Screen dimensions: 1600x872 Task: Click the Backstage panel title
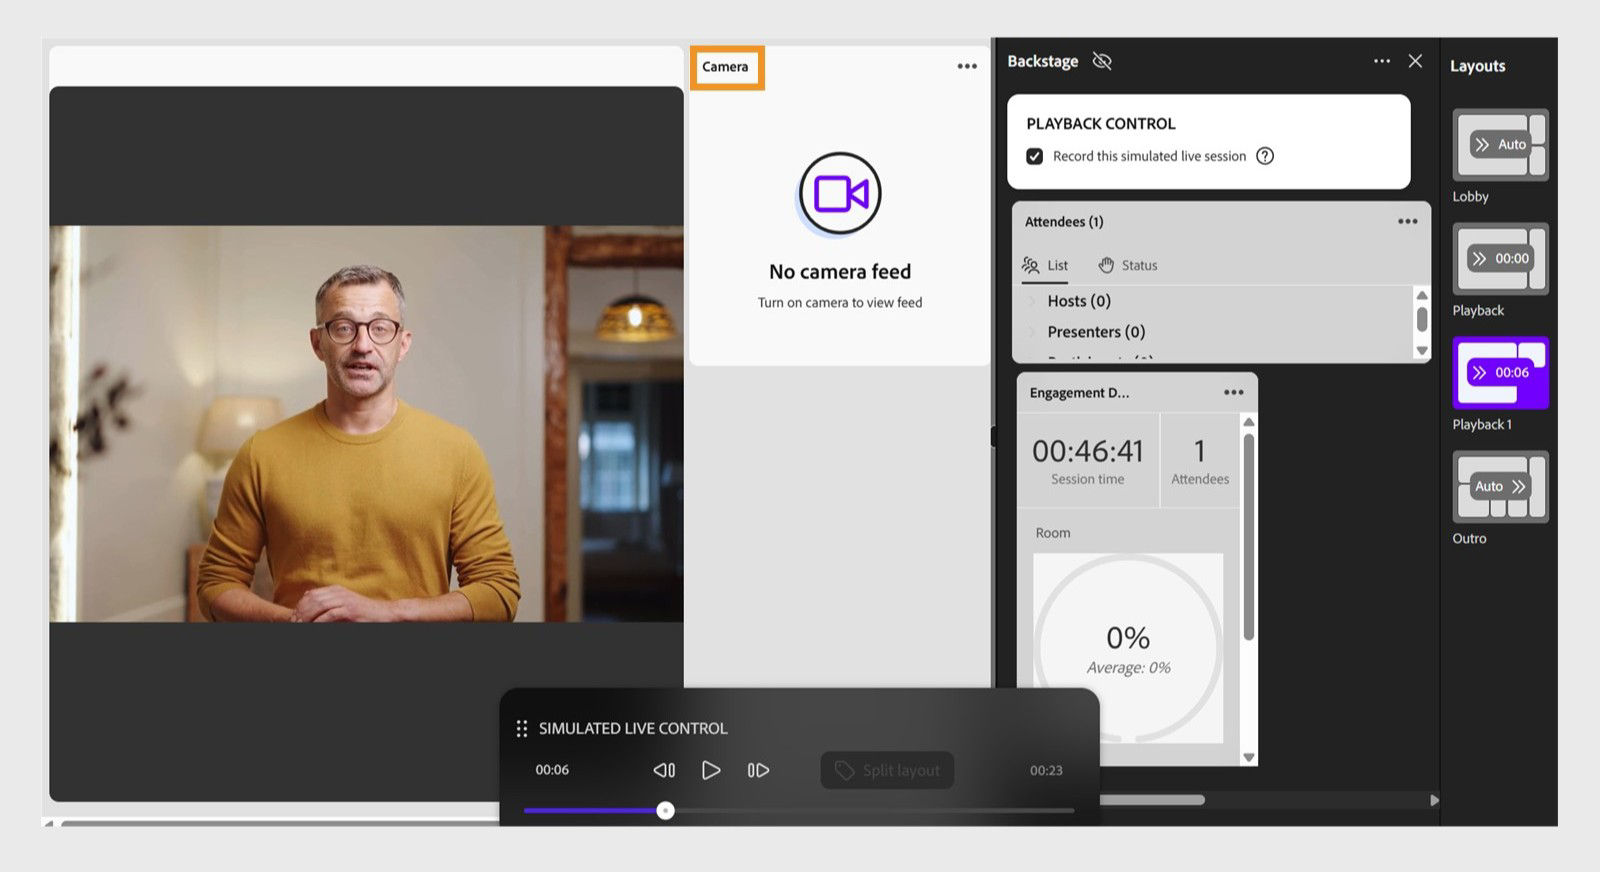1042,61
